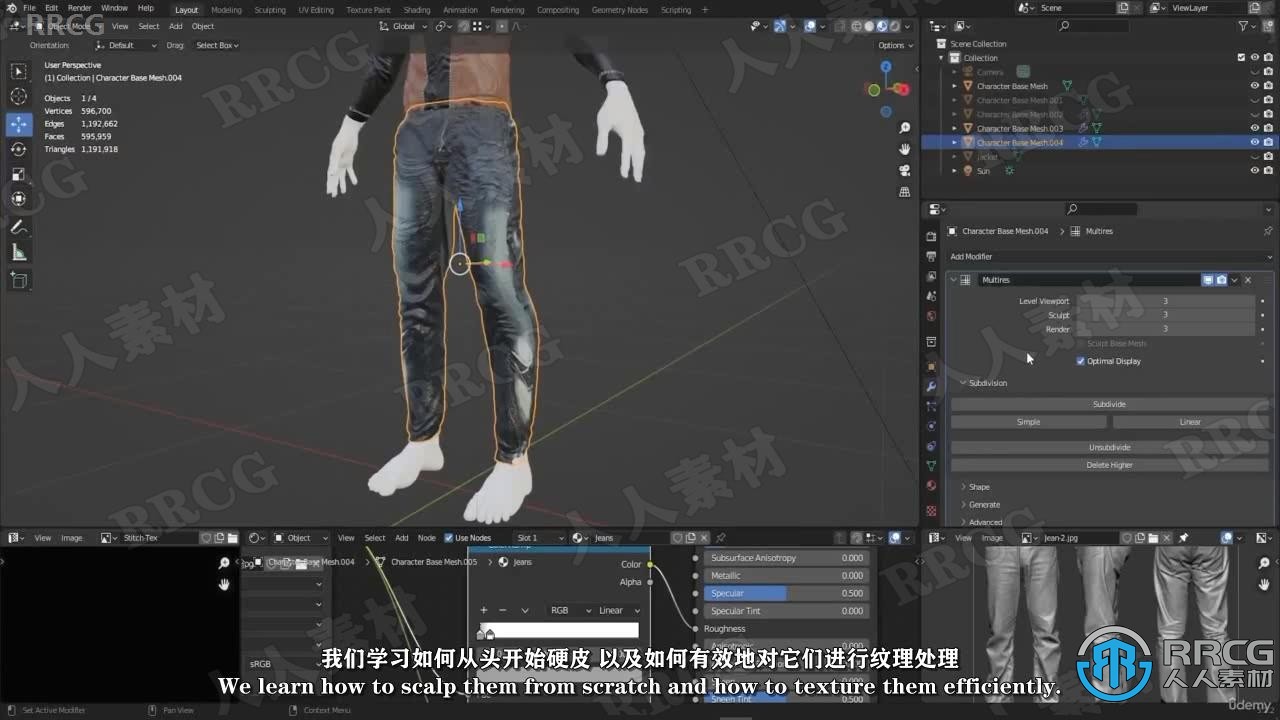Switch to the Sculpting workspace tab

coord(270,10)
